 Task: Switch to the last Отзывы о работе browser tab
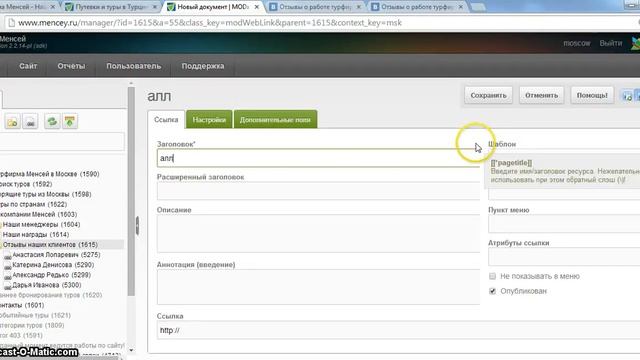pos(417,7)
